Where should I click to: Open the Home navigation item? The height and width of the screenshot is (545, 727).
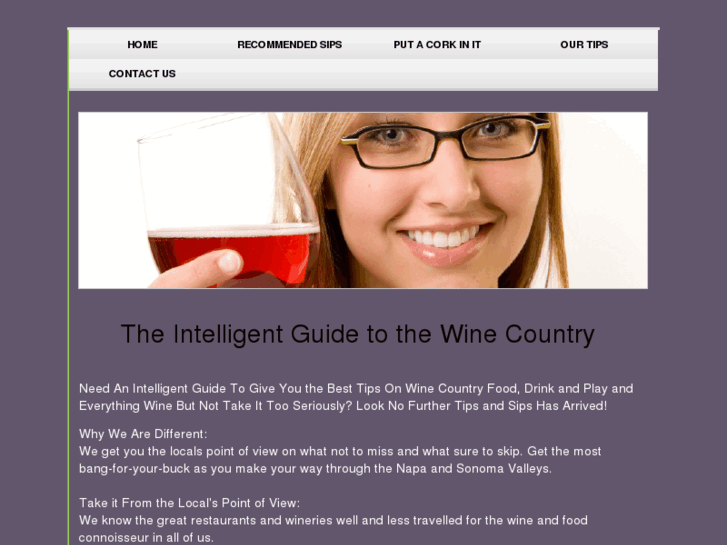coord(142,45)
